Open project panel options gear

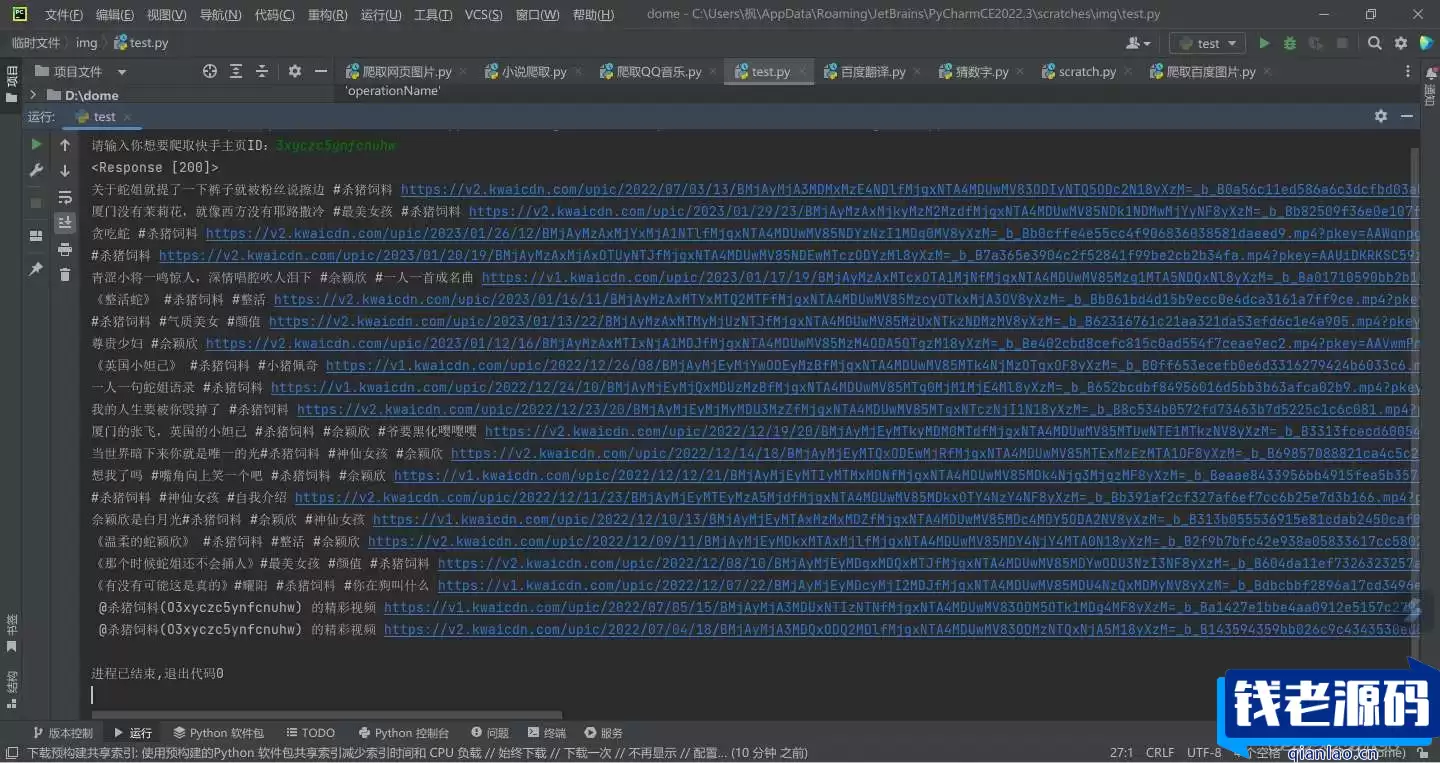pos(295,71)
